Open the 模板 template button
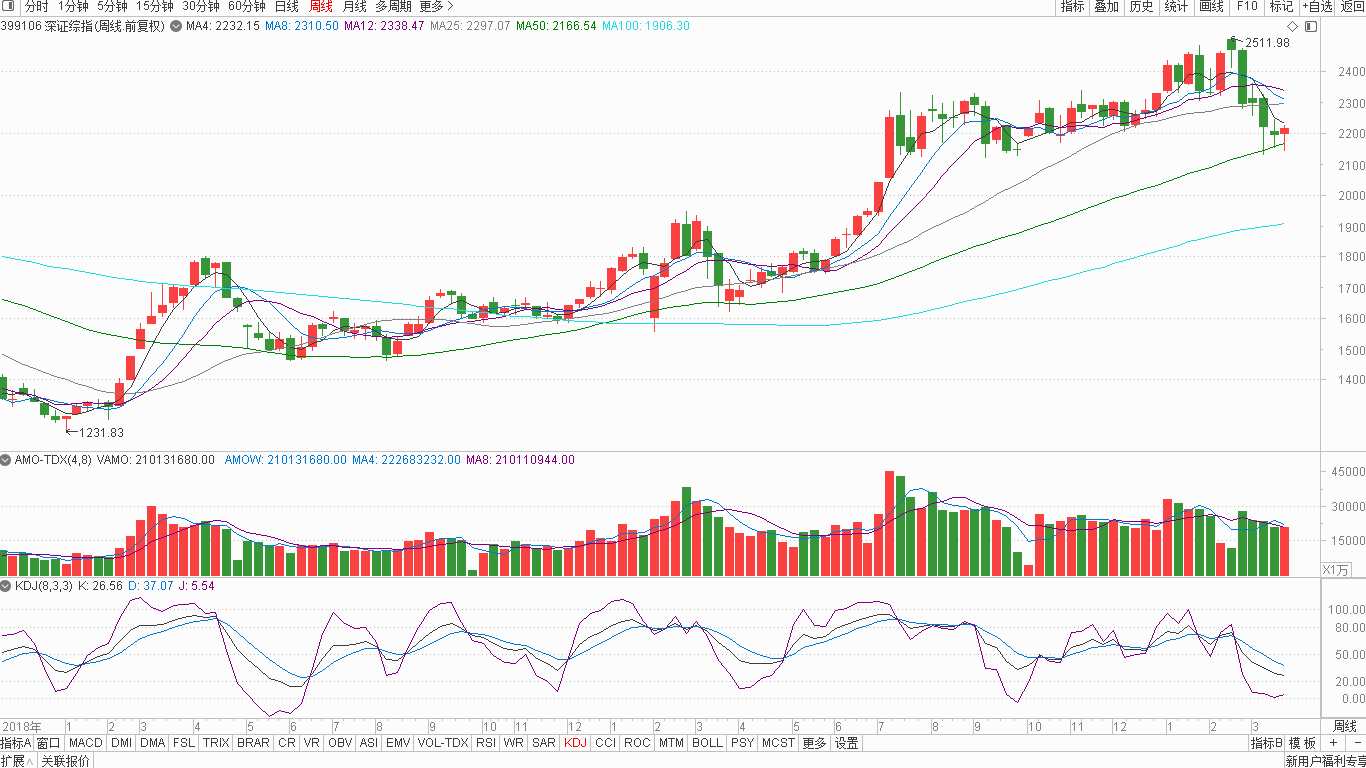The height and width of the screenshot is (768, 1366). click(1302, 743)
